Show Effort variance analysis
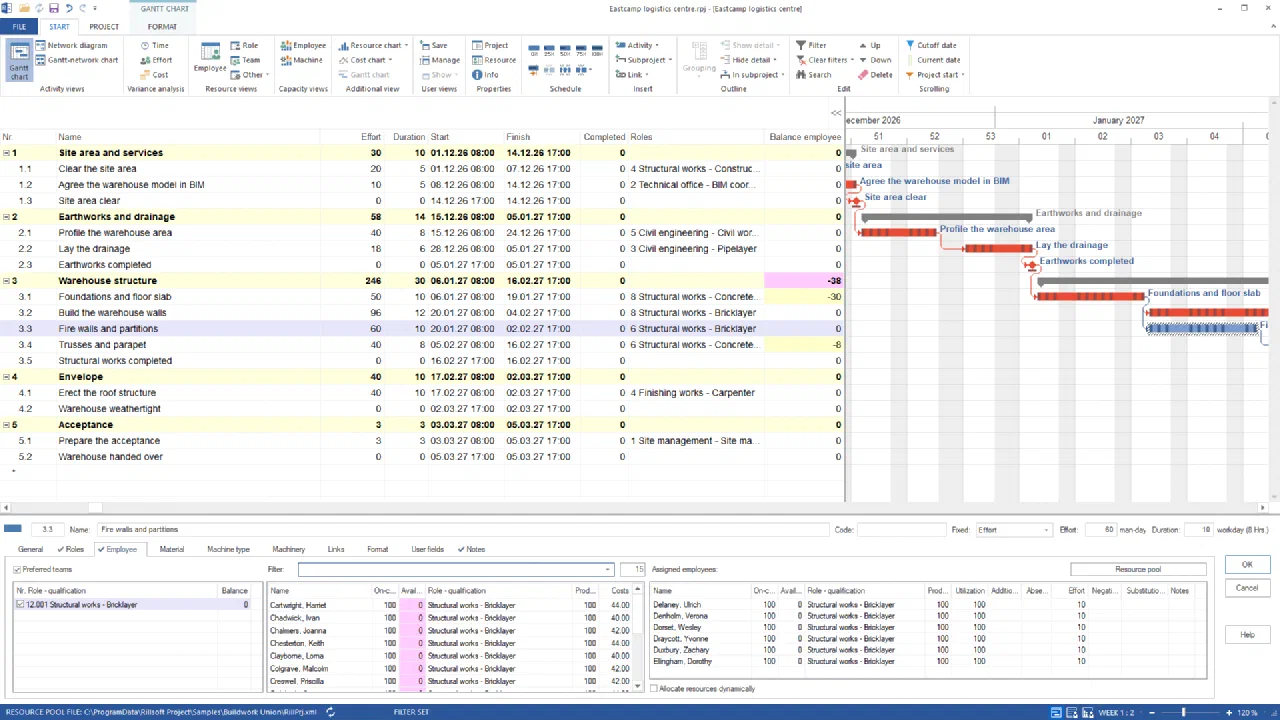This screenshot has width=1280, height=720. [x=155, y=60]
